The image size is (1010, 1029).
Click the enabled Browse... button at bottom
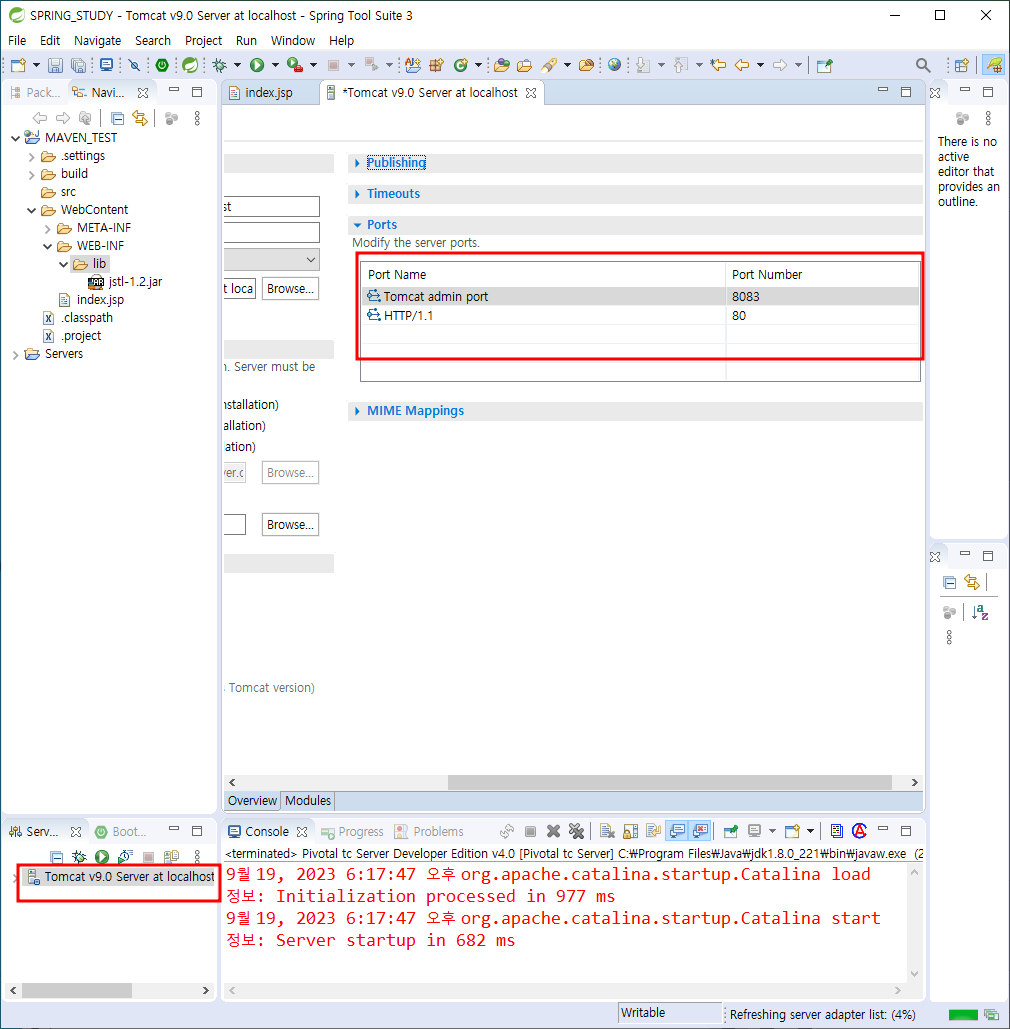290,524
